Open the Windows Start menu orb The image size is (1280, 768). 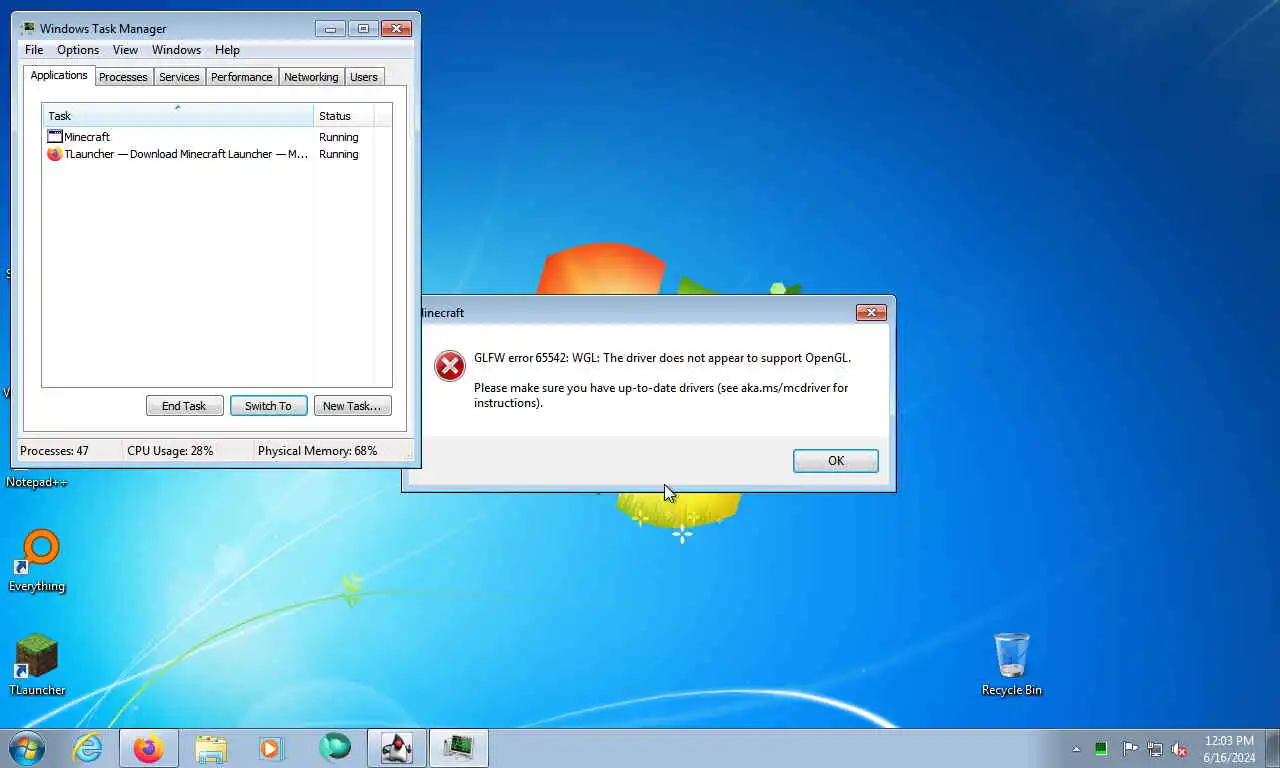(x=26, y=748)
